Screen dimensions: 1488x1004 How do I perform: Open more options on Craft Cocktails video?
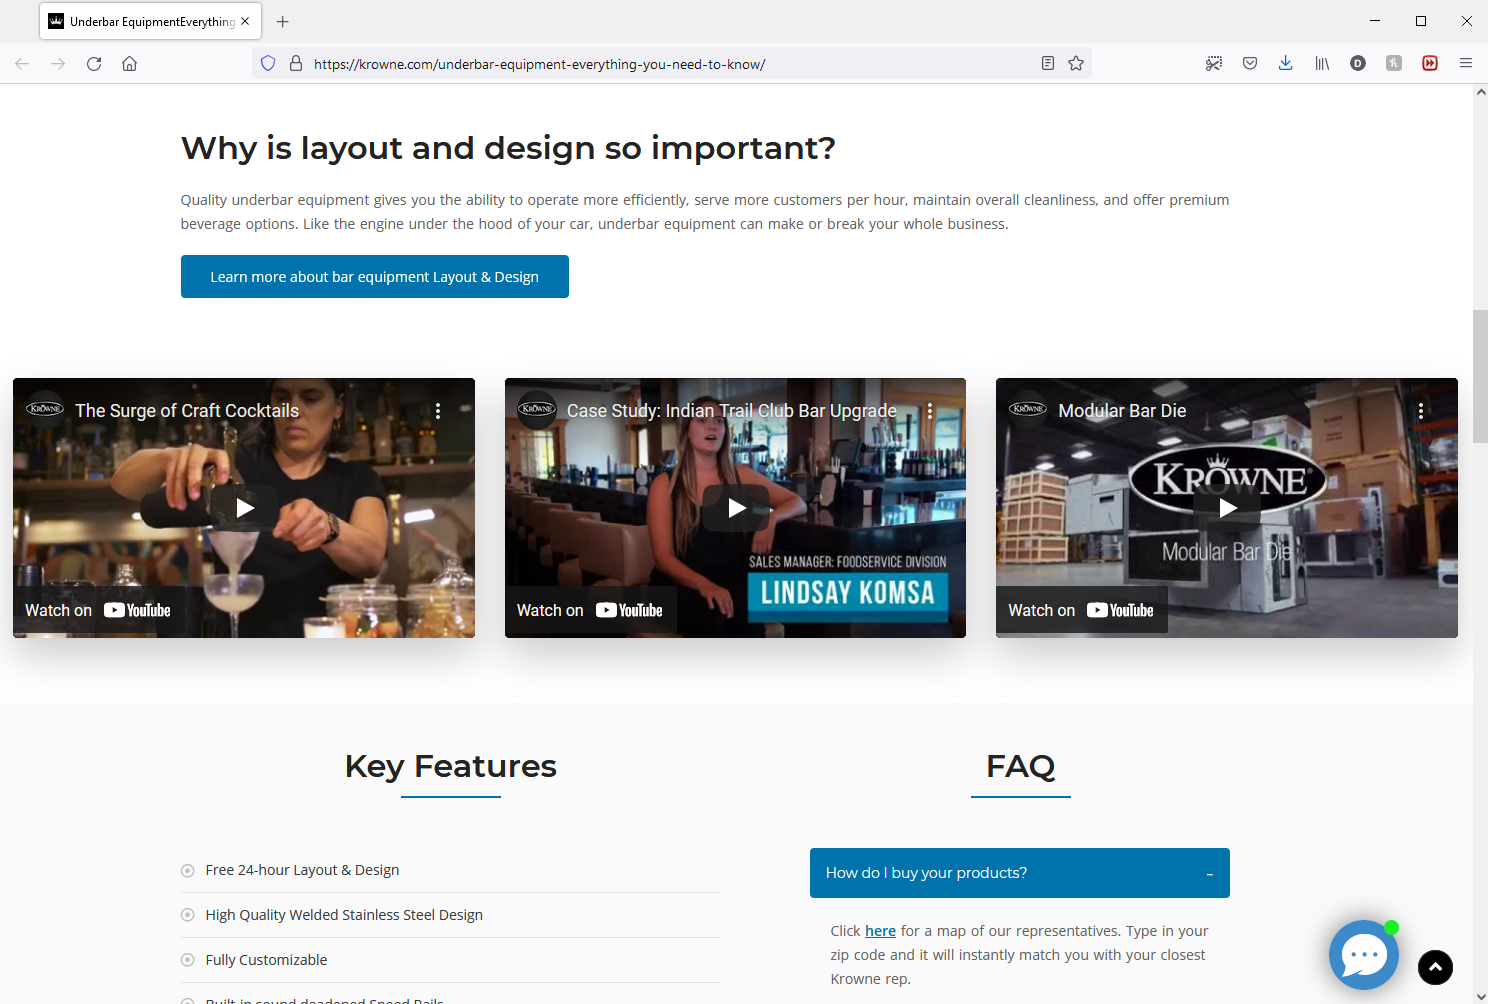438,411
